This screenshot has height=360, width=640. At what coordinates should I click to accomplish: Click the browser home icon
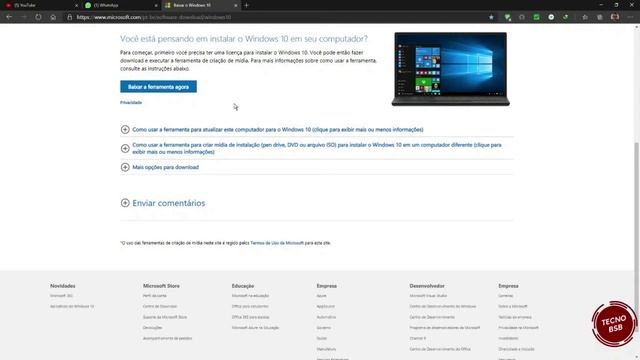pos(53,17)
